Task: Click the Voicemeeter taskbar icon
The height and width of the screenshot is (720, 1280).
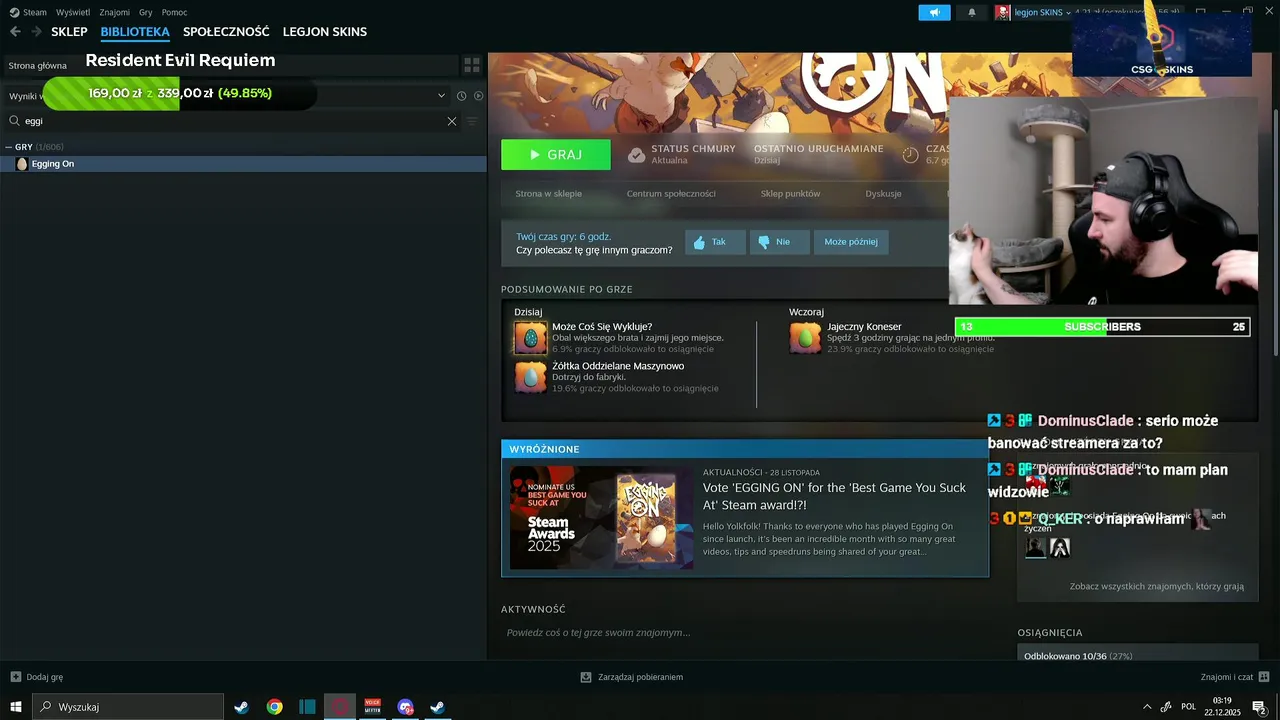Action: 372,707
